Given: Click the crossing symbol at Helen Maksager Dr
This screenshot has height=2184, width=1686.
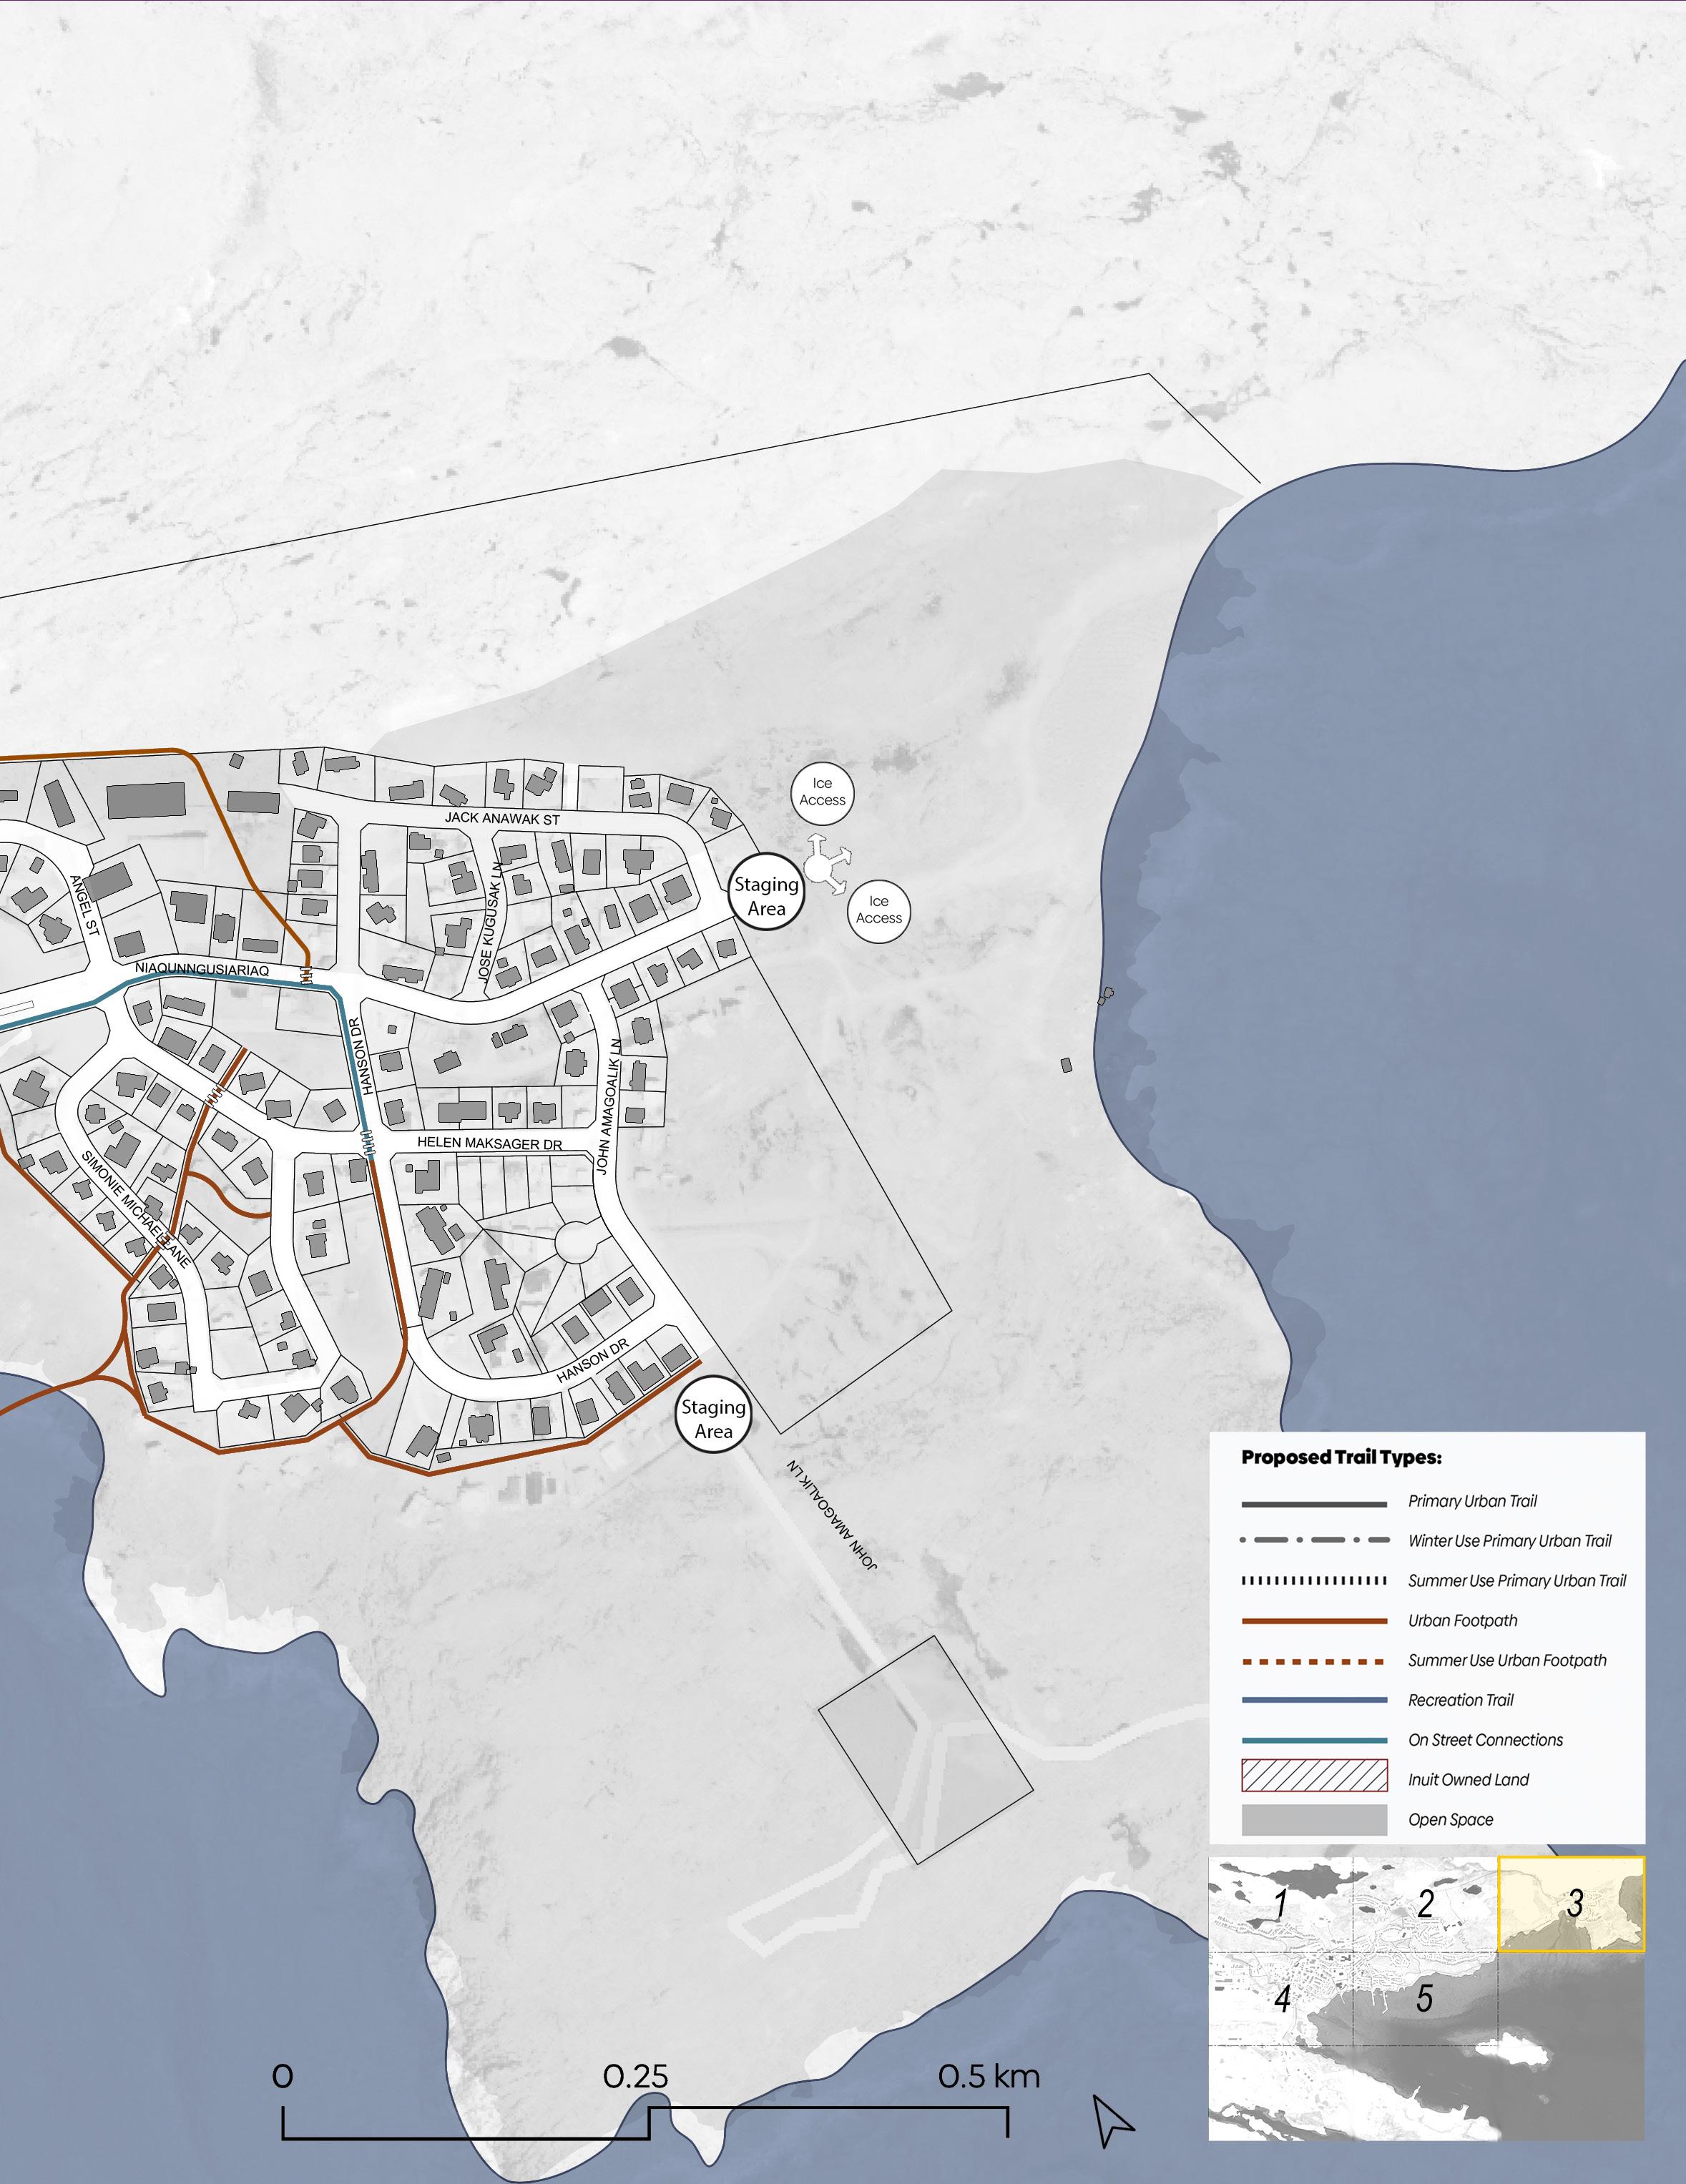Looking at the screenshot, I should point(367,1141).
